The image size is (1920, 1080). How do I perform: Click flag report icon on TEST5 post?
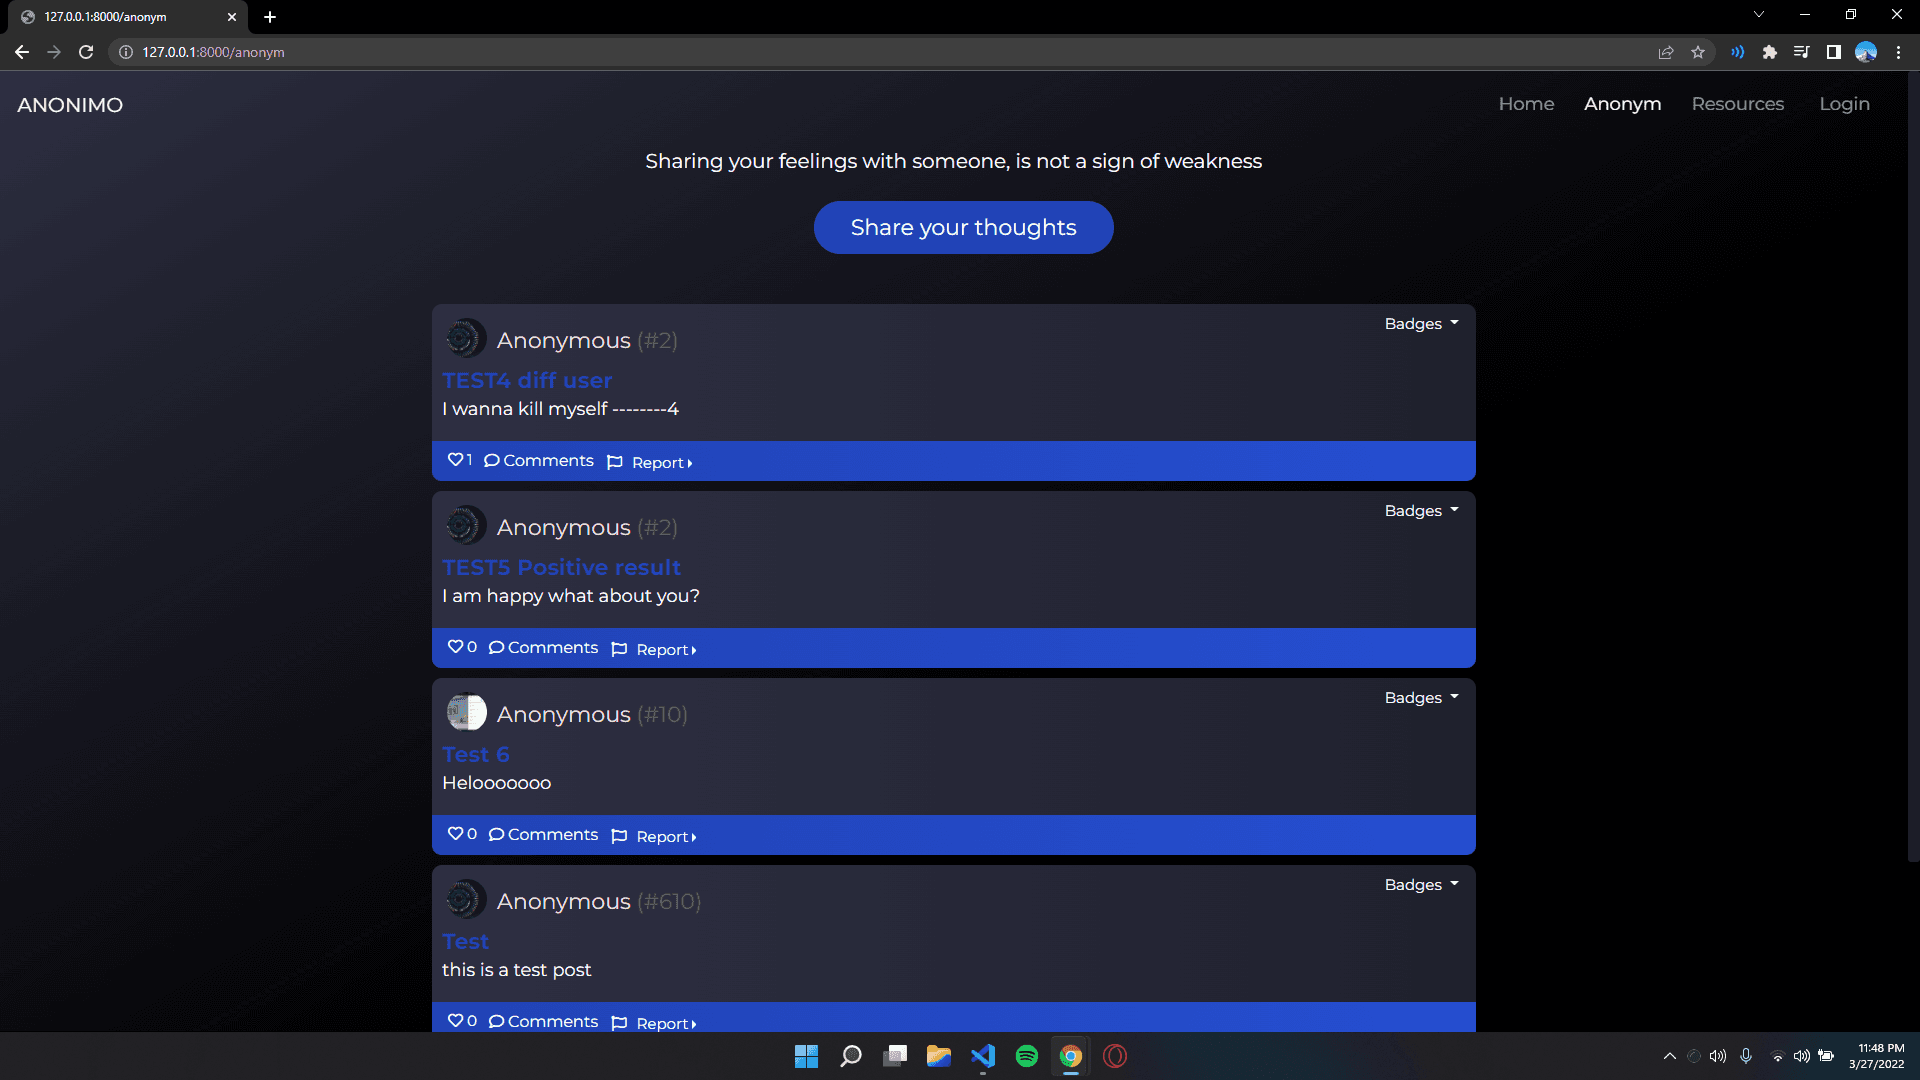tap(619, 649)
